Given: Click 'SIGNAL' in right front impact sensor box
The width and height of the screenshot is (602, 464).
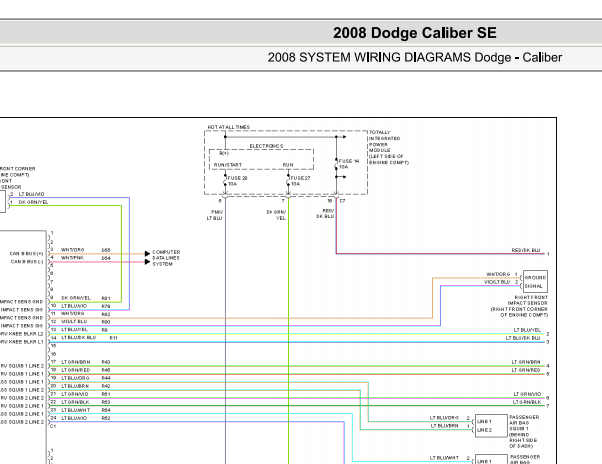Looking at the screenshot, I should 534,286.
